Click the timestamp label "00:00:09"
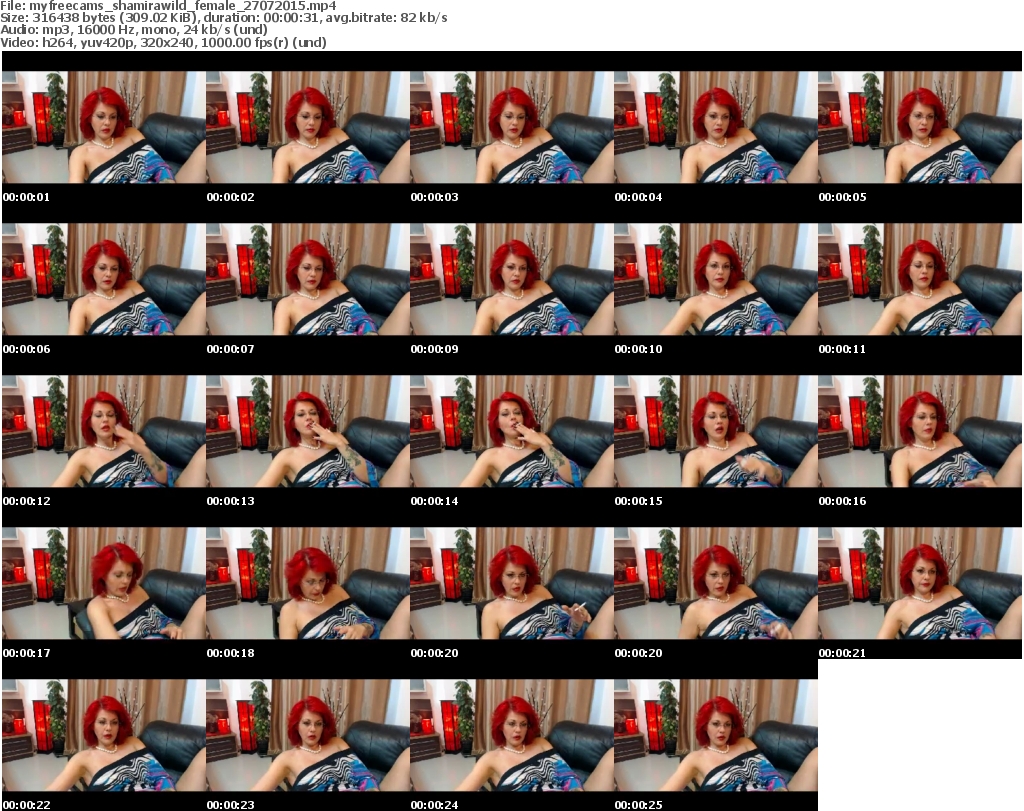 434,349
